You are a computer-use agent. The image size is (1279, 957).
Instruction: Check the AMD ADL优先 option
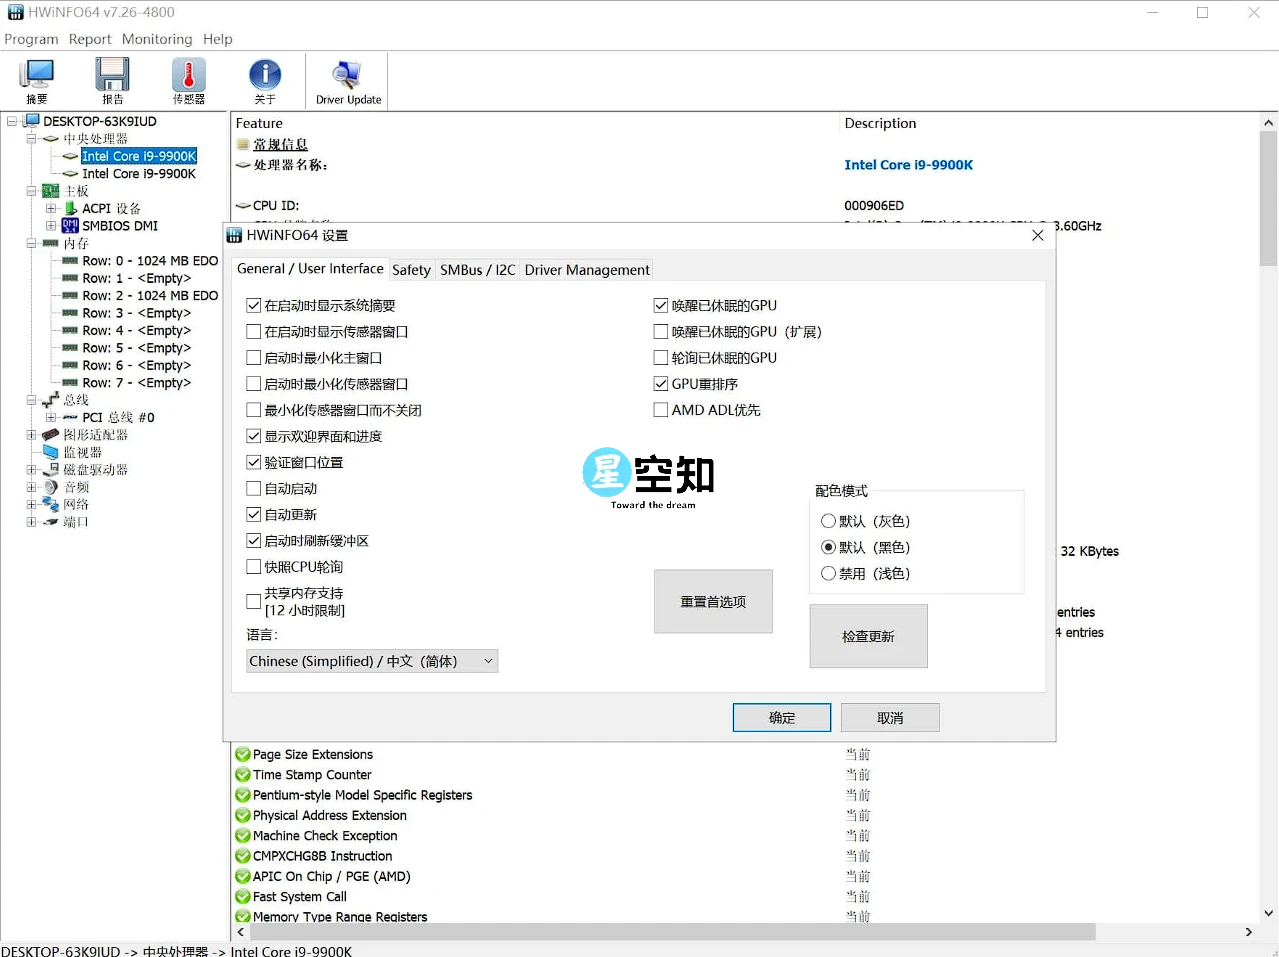click(x=661, y=409)
